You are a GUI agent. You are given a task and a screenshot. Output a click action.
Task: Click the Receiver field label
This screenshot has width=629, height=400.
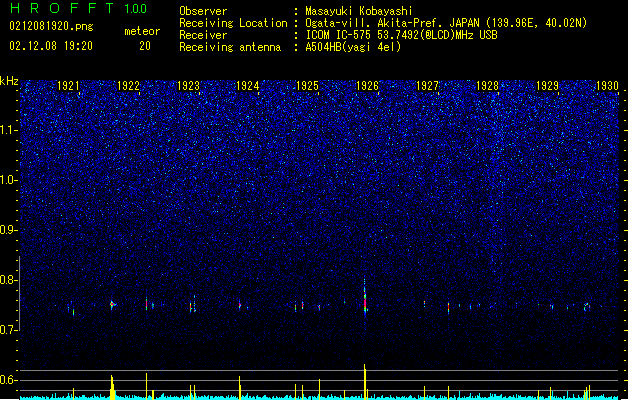[x=203, y=35]
